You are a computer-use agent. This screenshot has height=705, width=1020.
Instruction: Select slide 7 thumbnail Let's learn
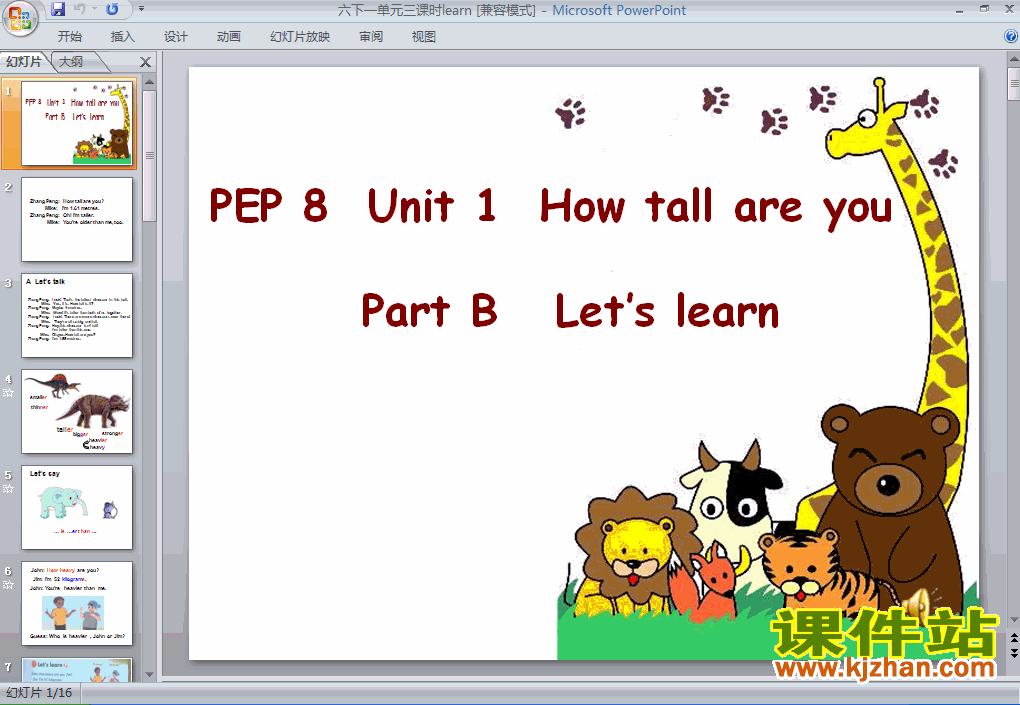[x=77, y=670]
